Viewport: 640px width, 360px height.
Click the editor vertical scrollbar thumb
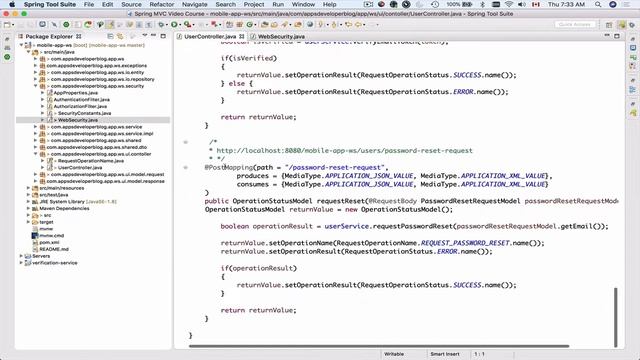pos(616,317)
